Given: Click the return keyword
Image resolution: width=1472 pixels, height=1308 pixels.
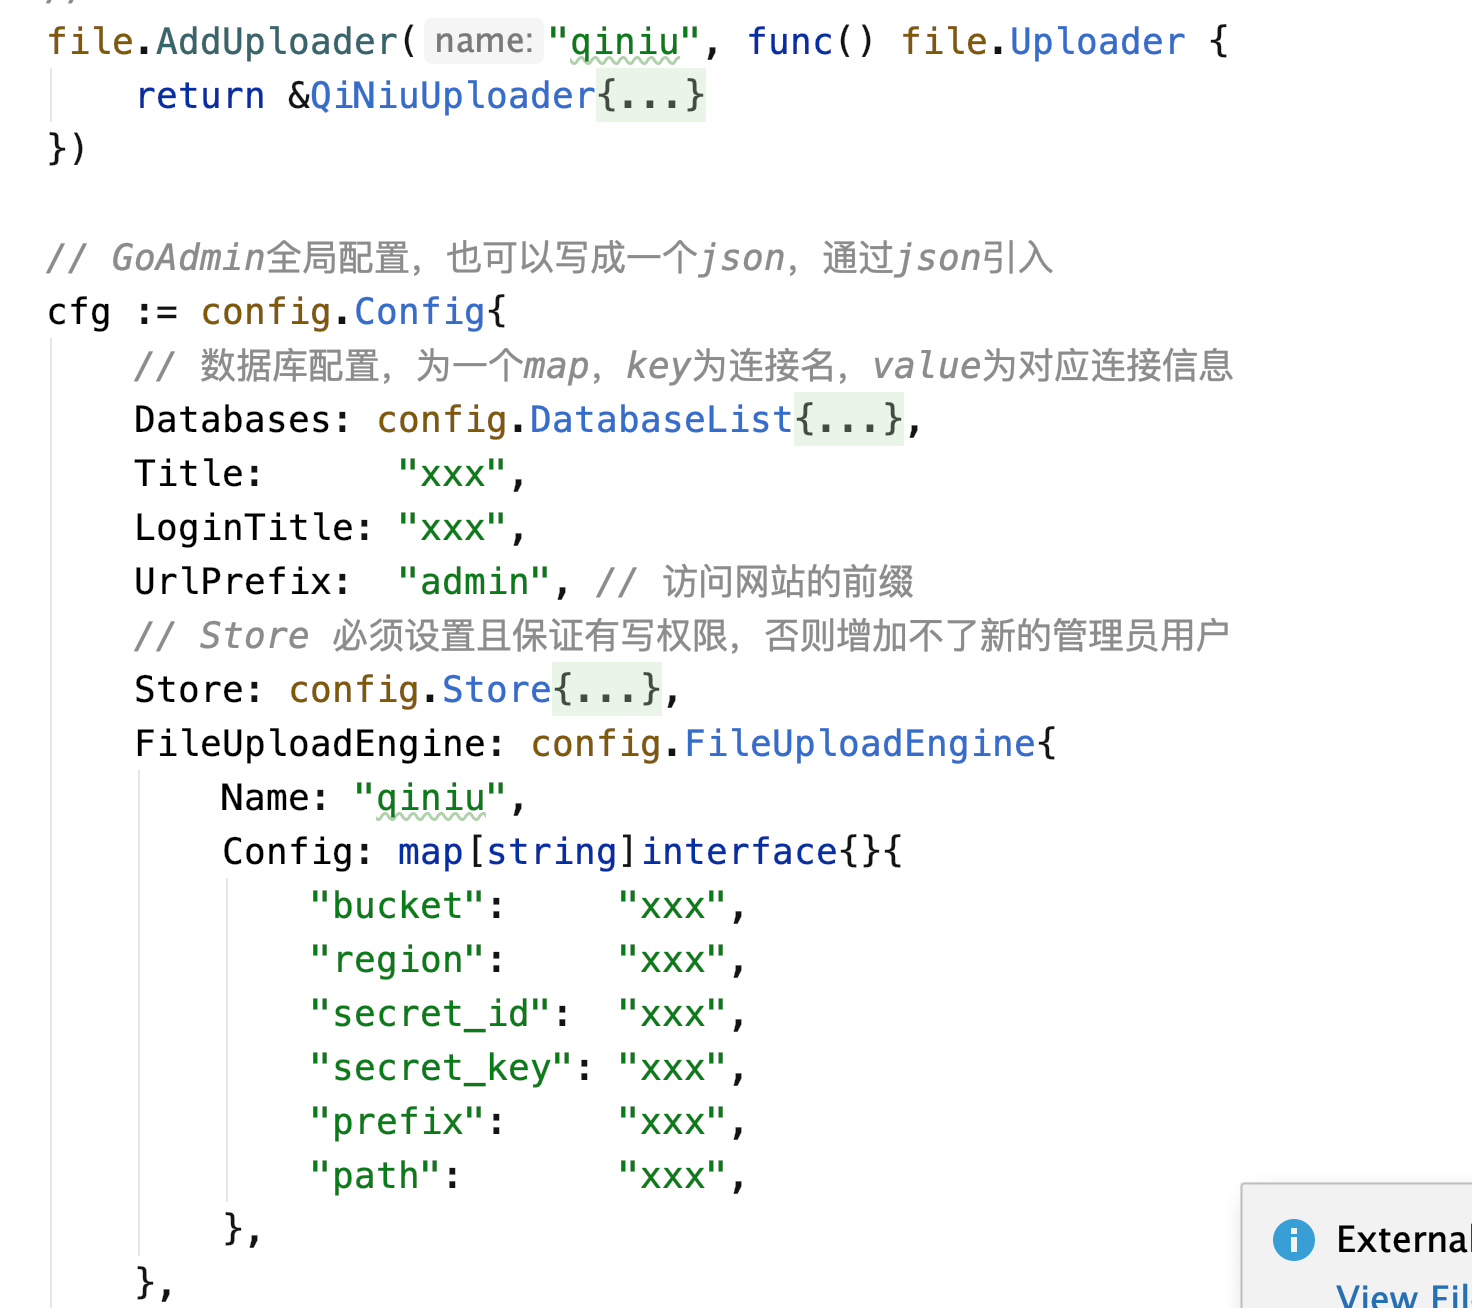Looking at the screenshot, I should coord(200,96).
